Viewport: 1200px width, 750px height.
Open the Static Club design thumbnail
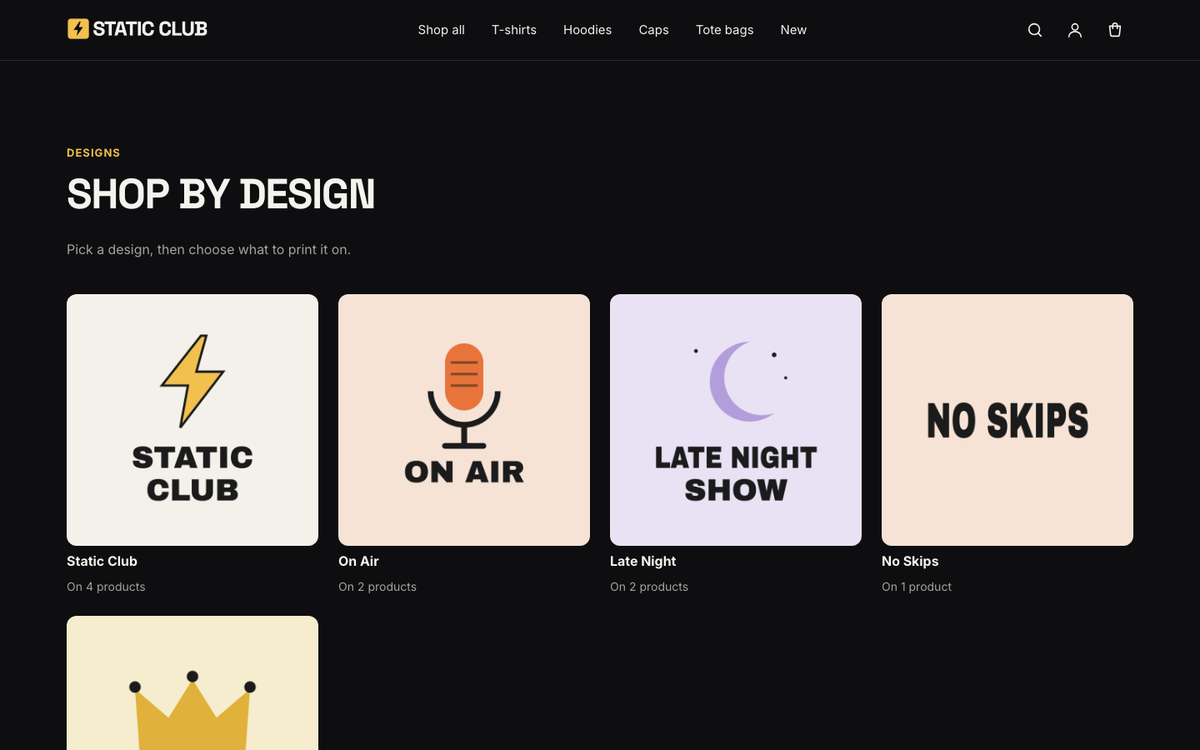[x=192, y=420]
